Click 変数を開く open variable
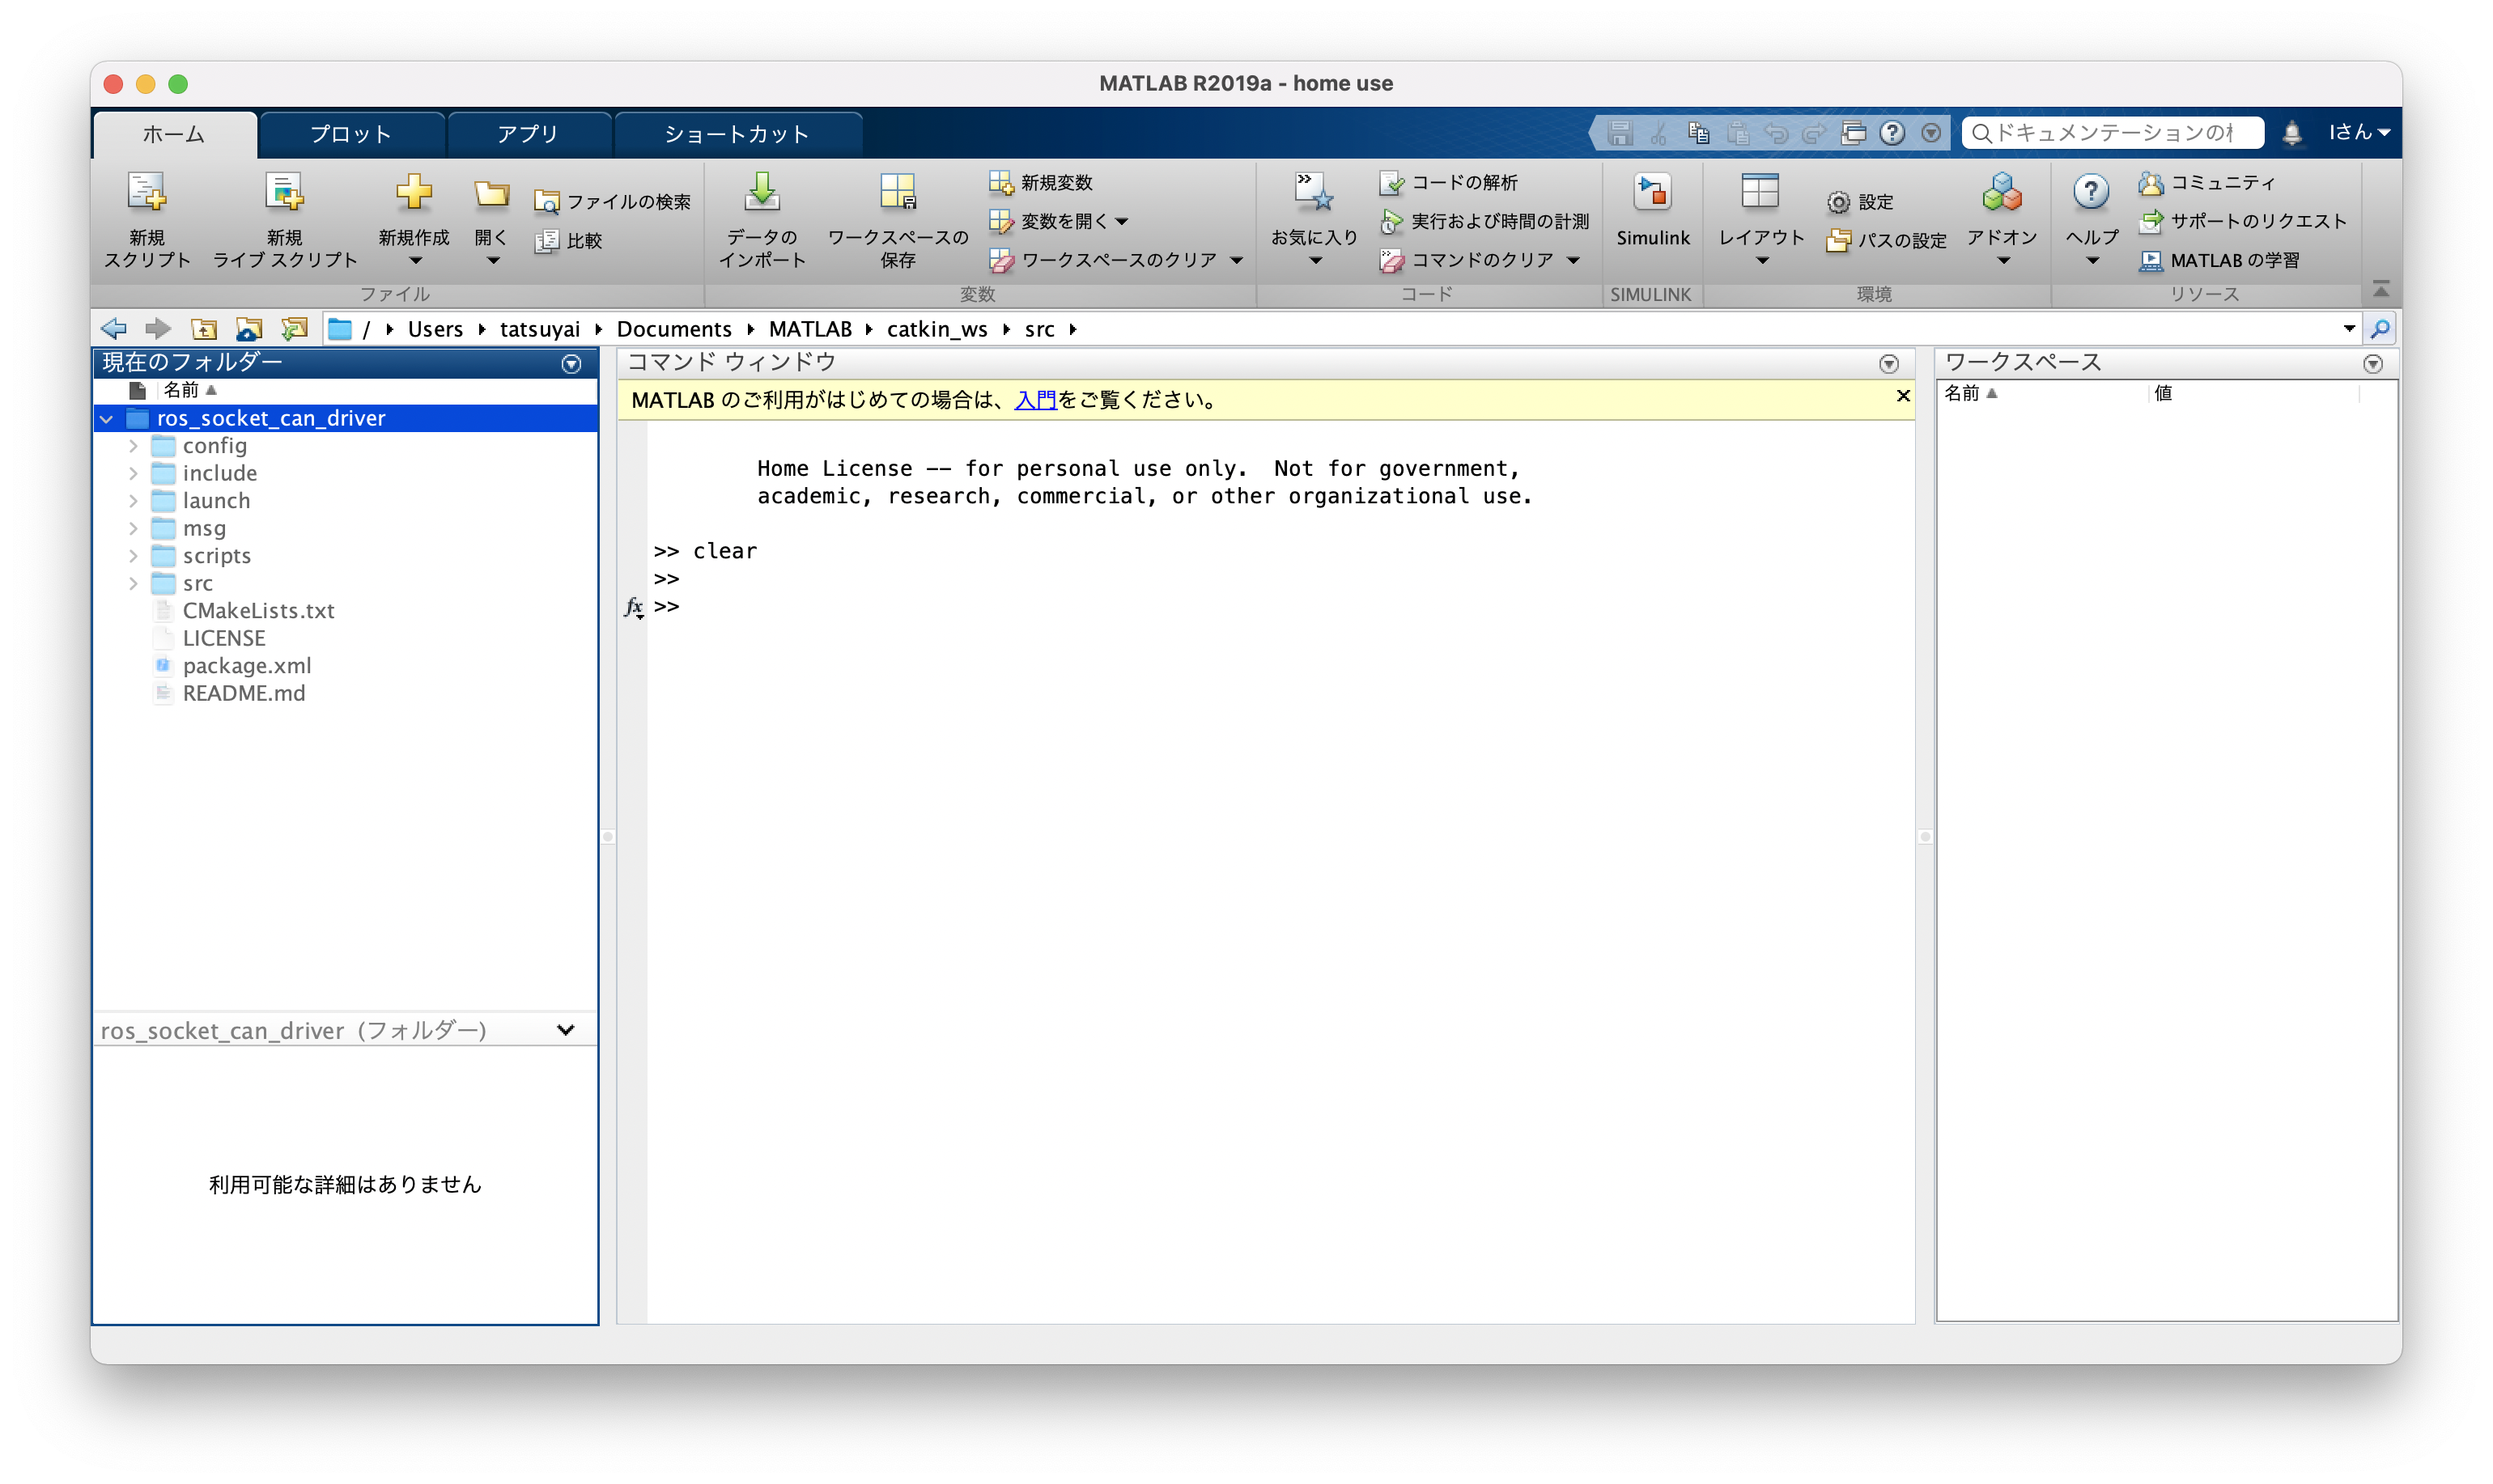 1059,221
